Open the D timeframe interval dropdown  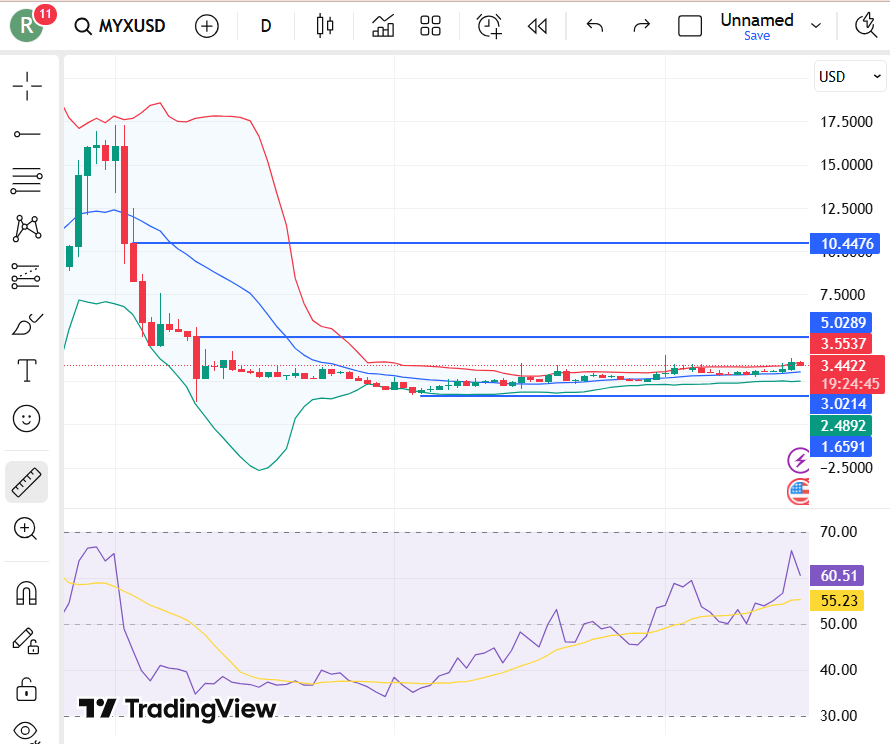click(x=265, y=26)
